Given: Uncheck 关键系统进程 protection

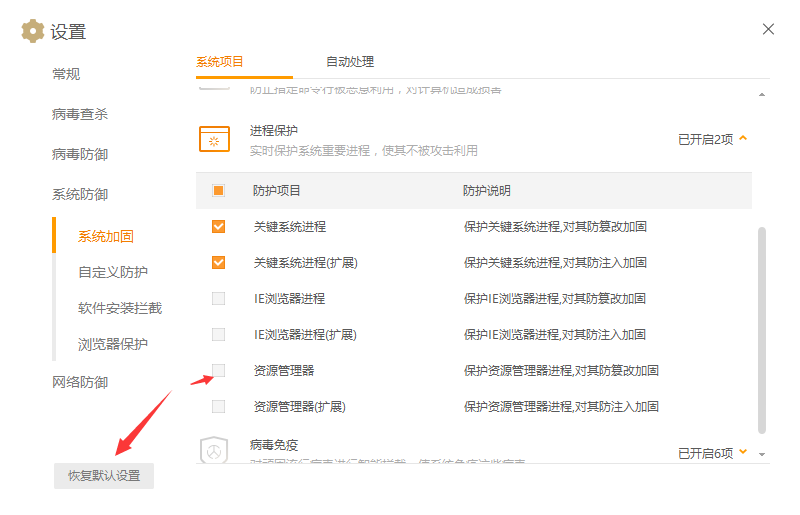Looking at the screenshot, I should click(x=218, y=226).
